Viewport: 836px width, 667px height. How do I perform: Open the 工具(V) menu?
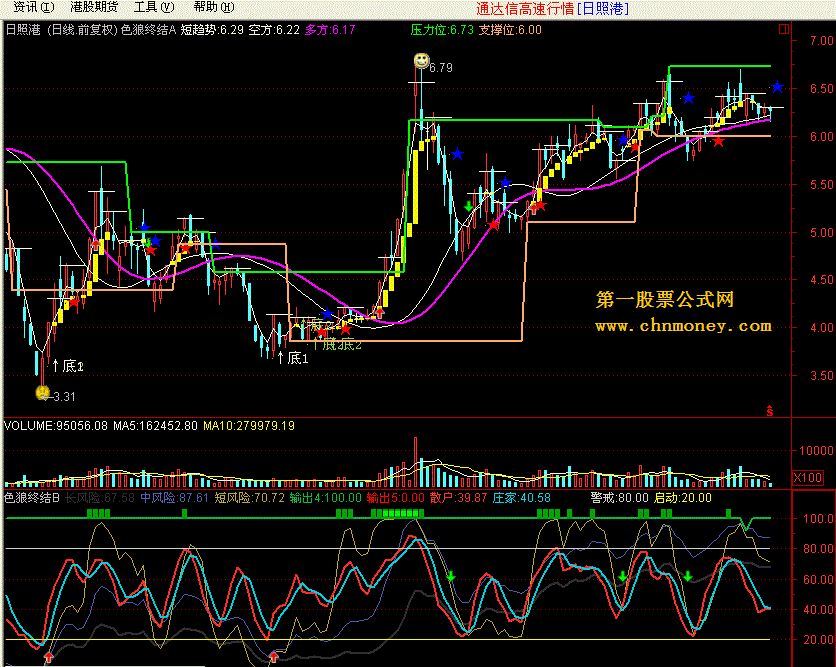[x=154, y=7]
